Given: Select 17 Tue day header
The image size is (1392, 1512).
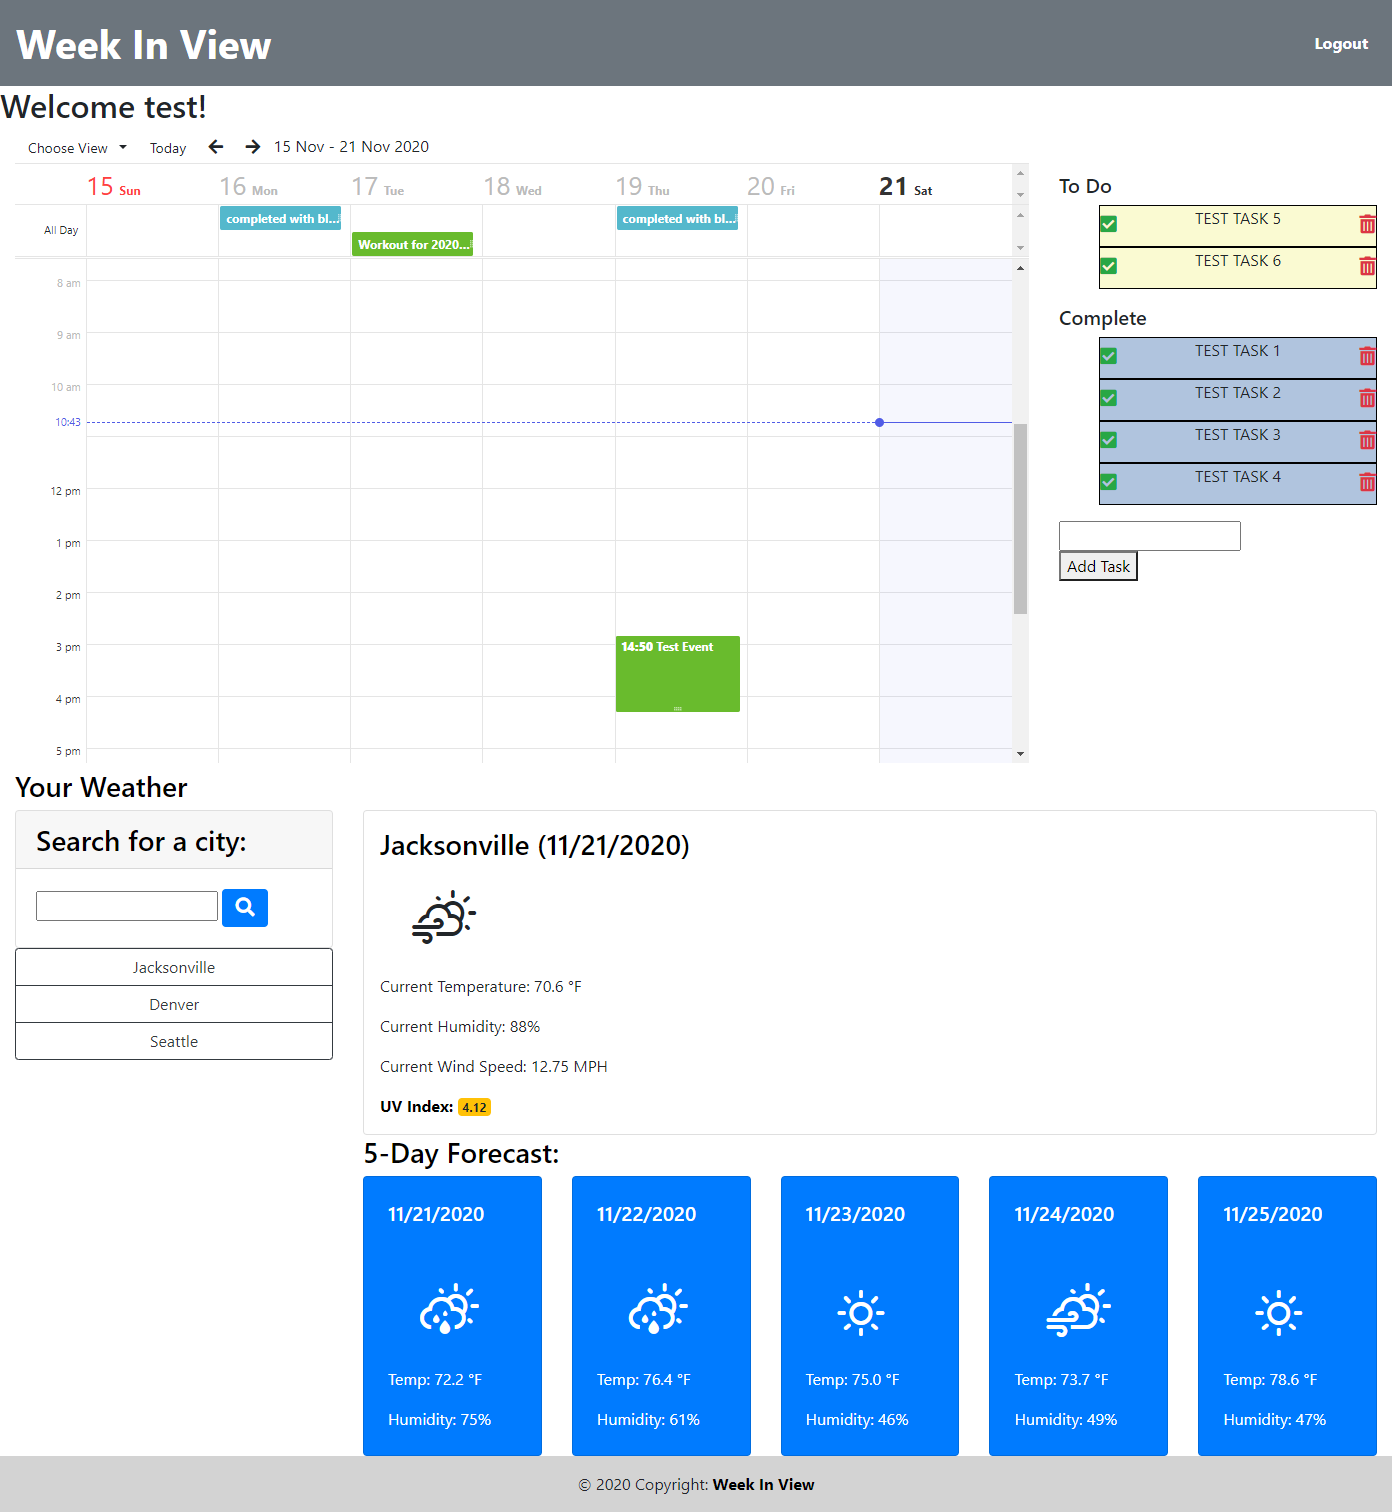Looking at the screenshot, I should (378, 187).
